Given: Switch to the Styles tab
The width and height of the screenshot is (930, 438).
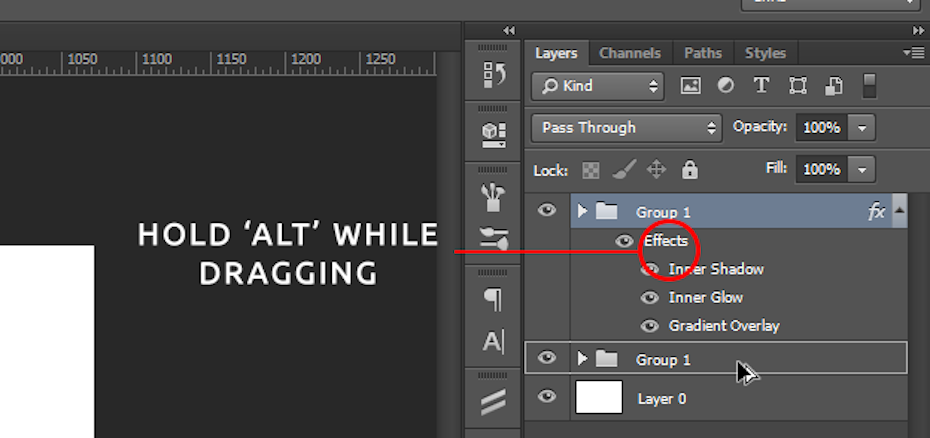Looking at the screenshot, I should tap(765, 53).
